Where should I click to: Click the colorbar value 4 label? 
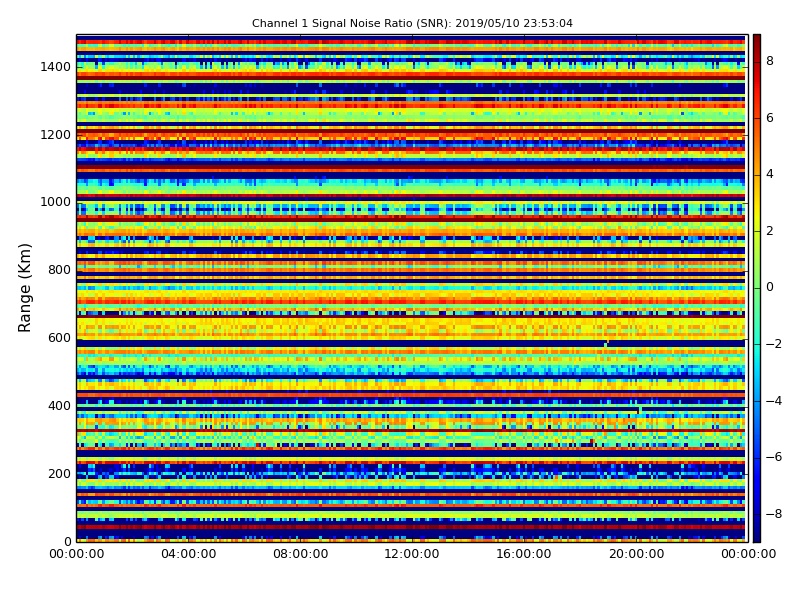770,174
